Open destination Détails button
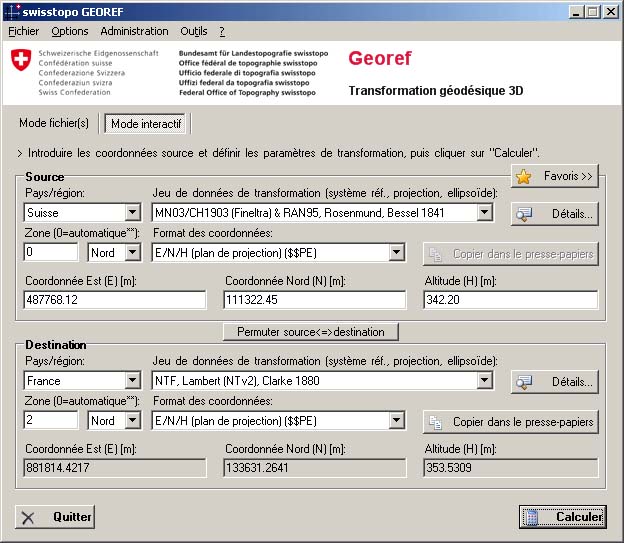 [554, 381]
